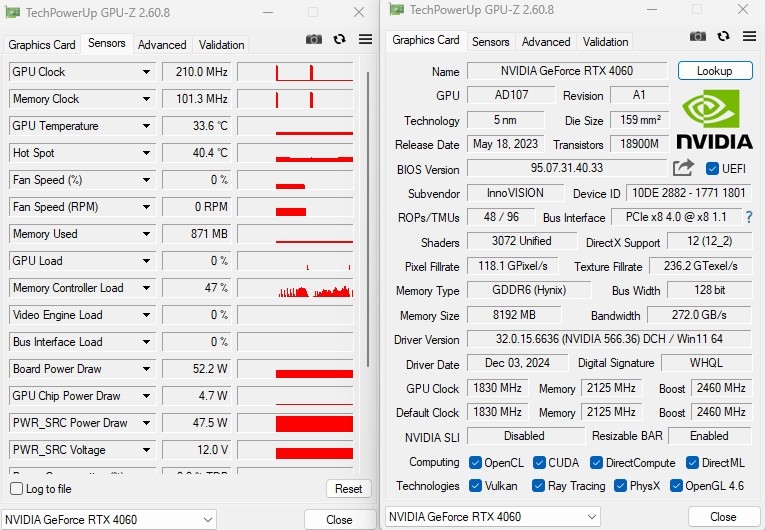Click the NVIDIA logo image
765x530 pixels.
(x=714, y=120)
